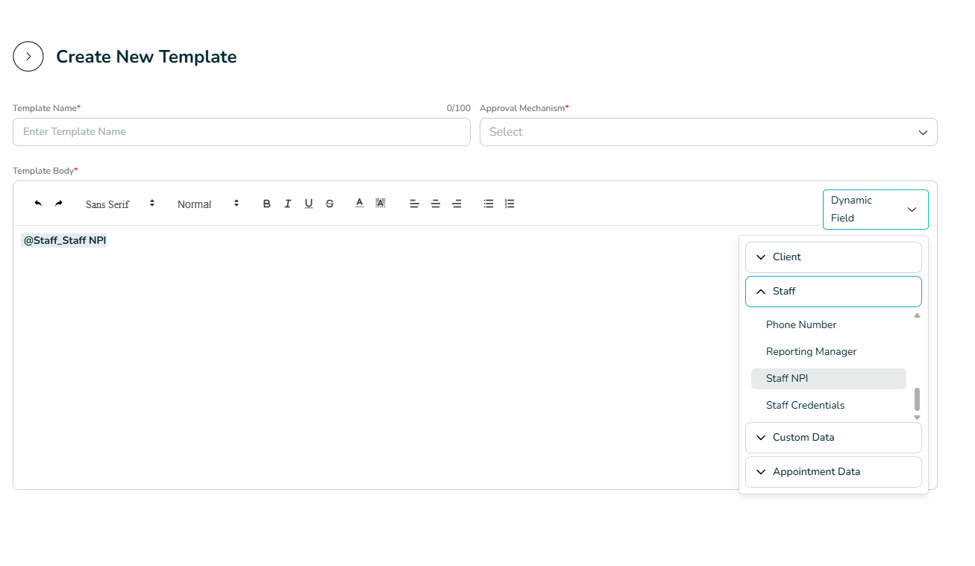Toggle bold formatting
Screen dimensions: 975x566
(x=266, y=203)
